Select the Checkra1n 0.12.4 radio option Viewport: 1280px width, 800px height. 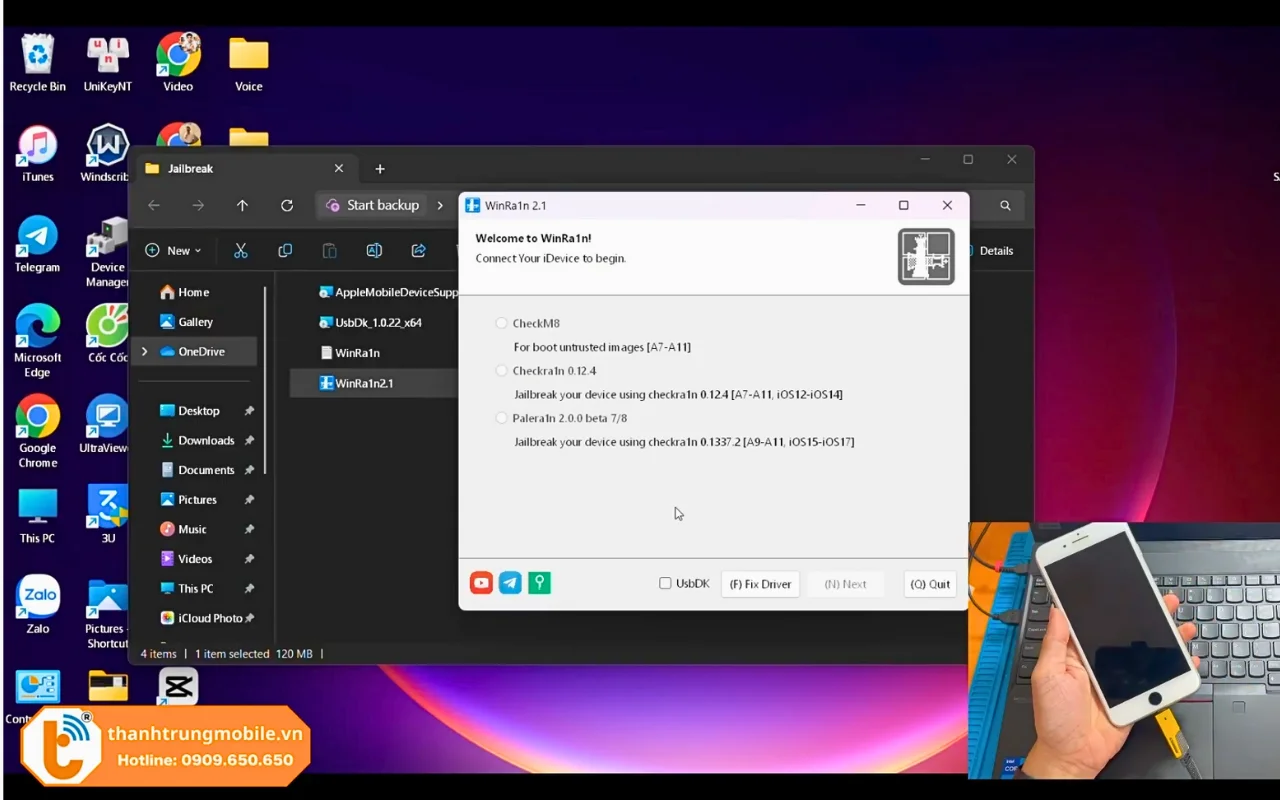(x=502, y=371)
